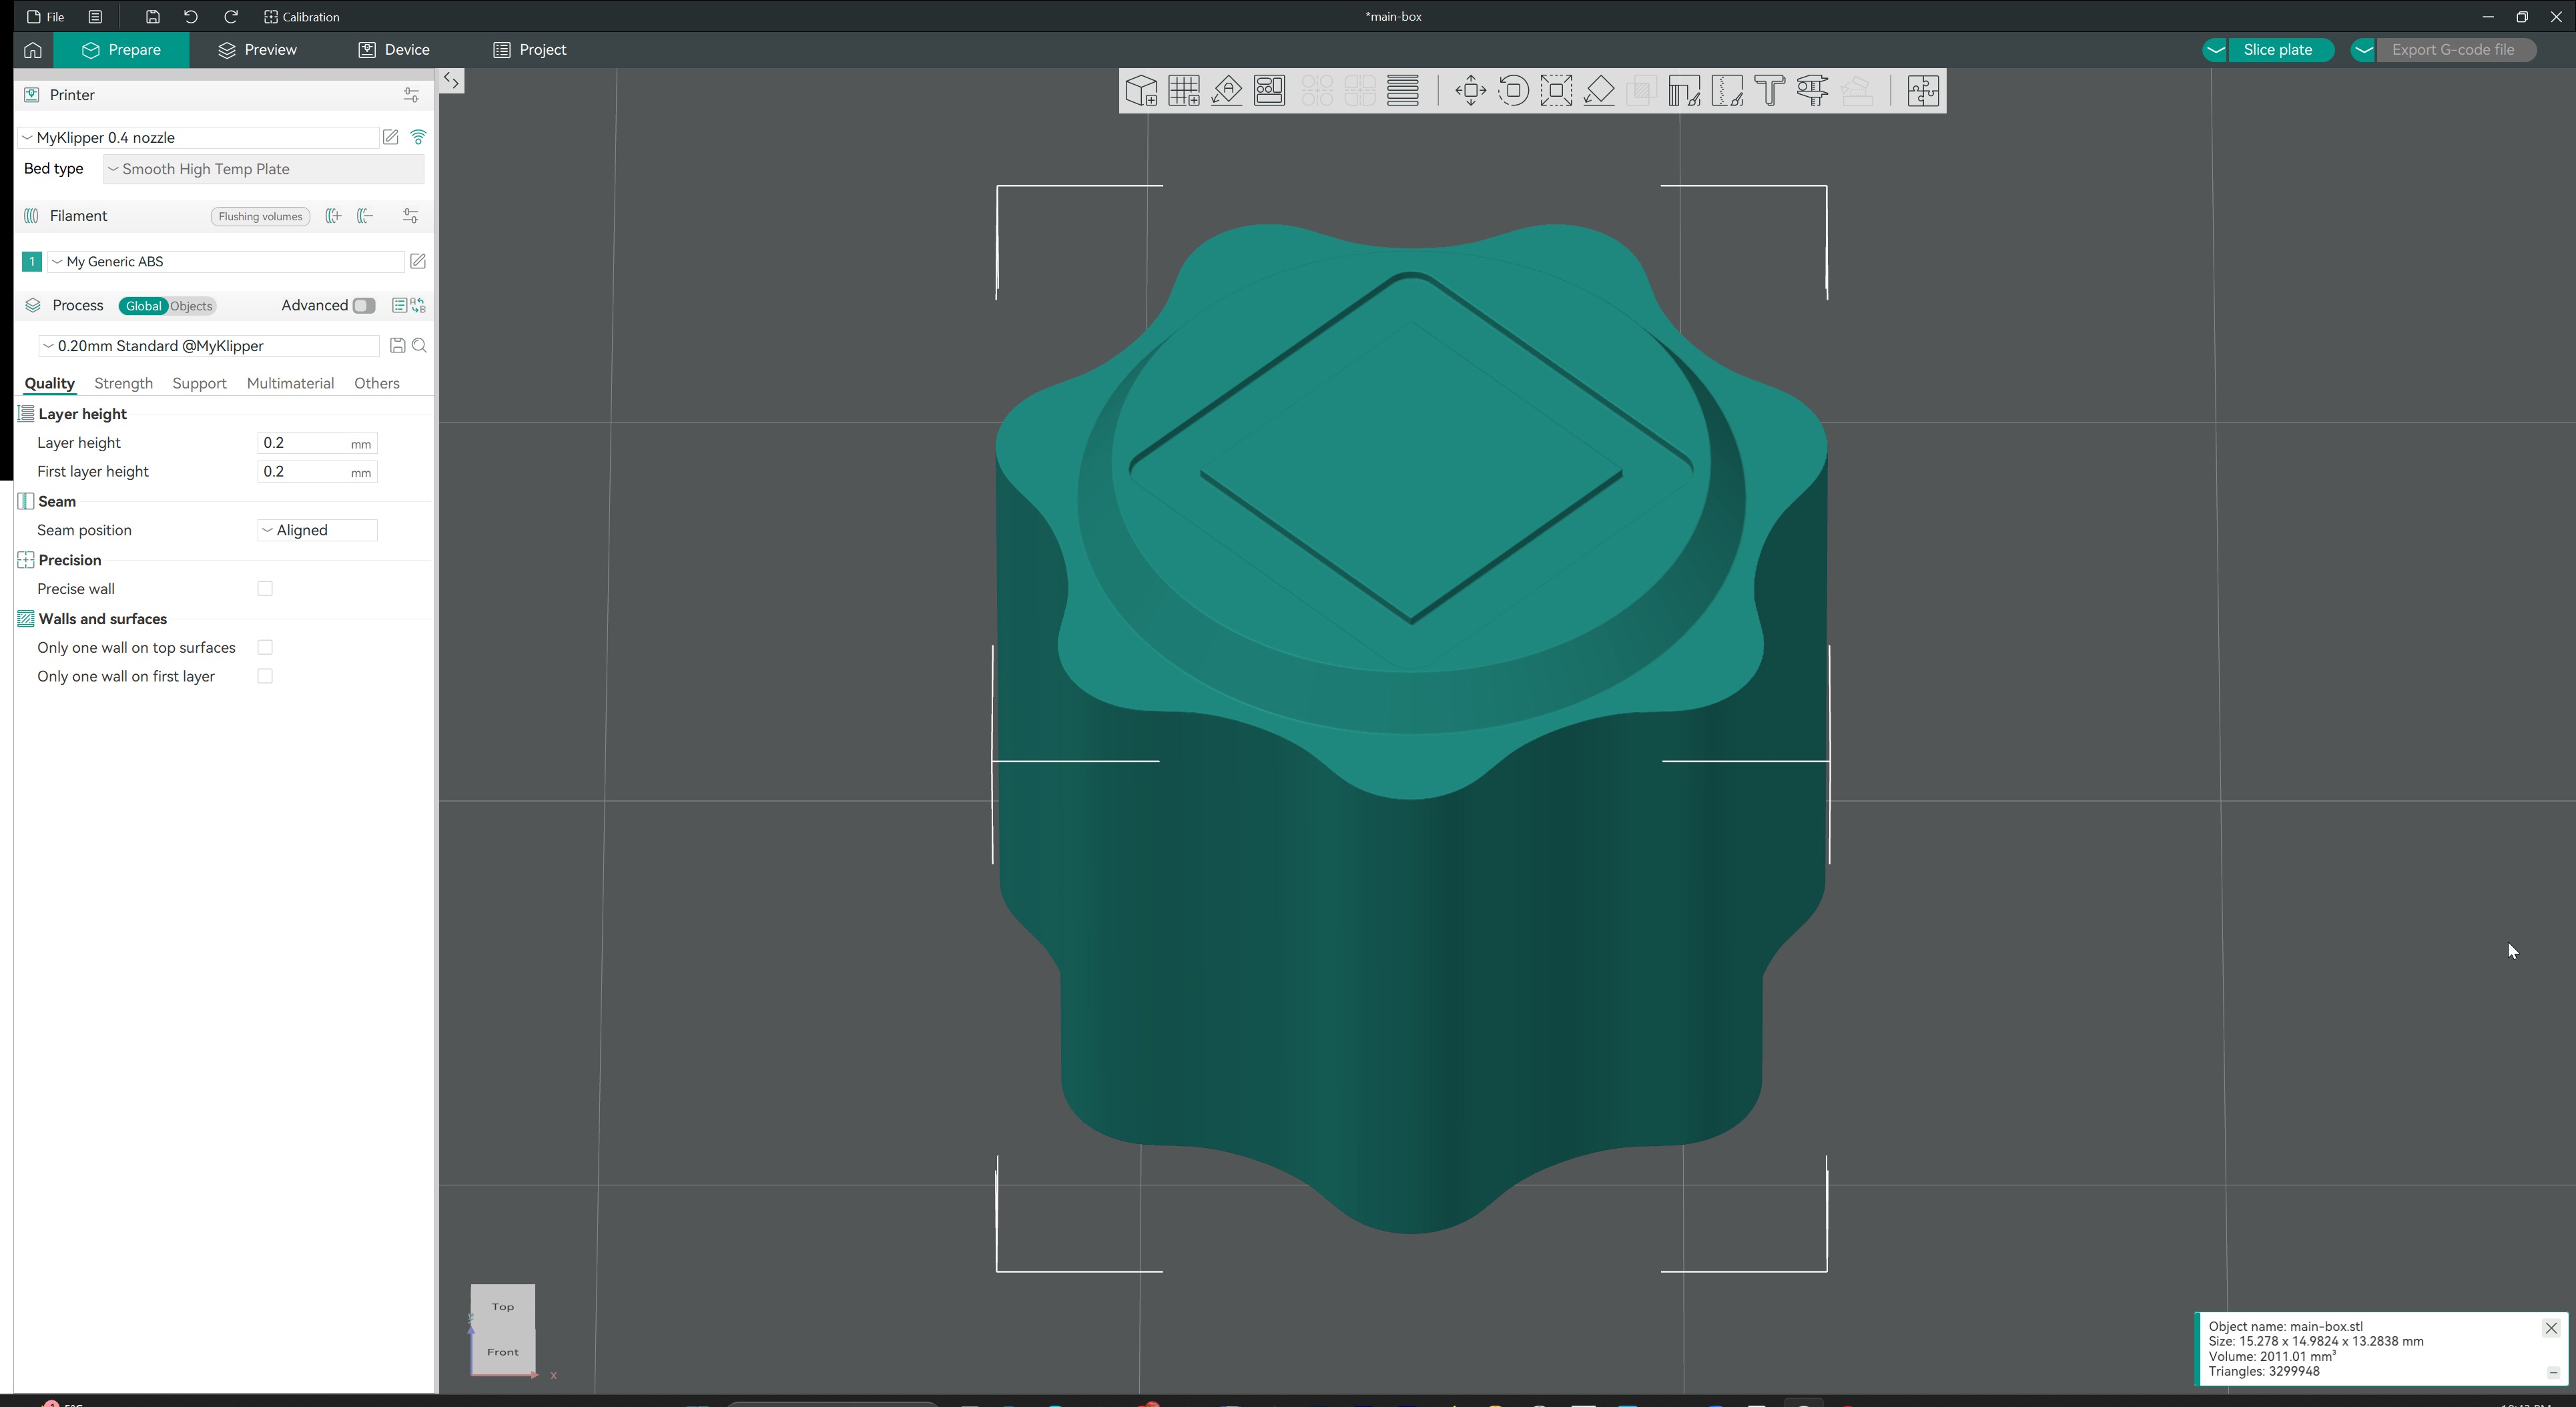Edit the MyKlipper printer preset
This screenshot has width=2576, height=1407.
(x=391, y=138)
